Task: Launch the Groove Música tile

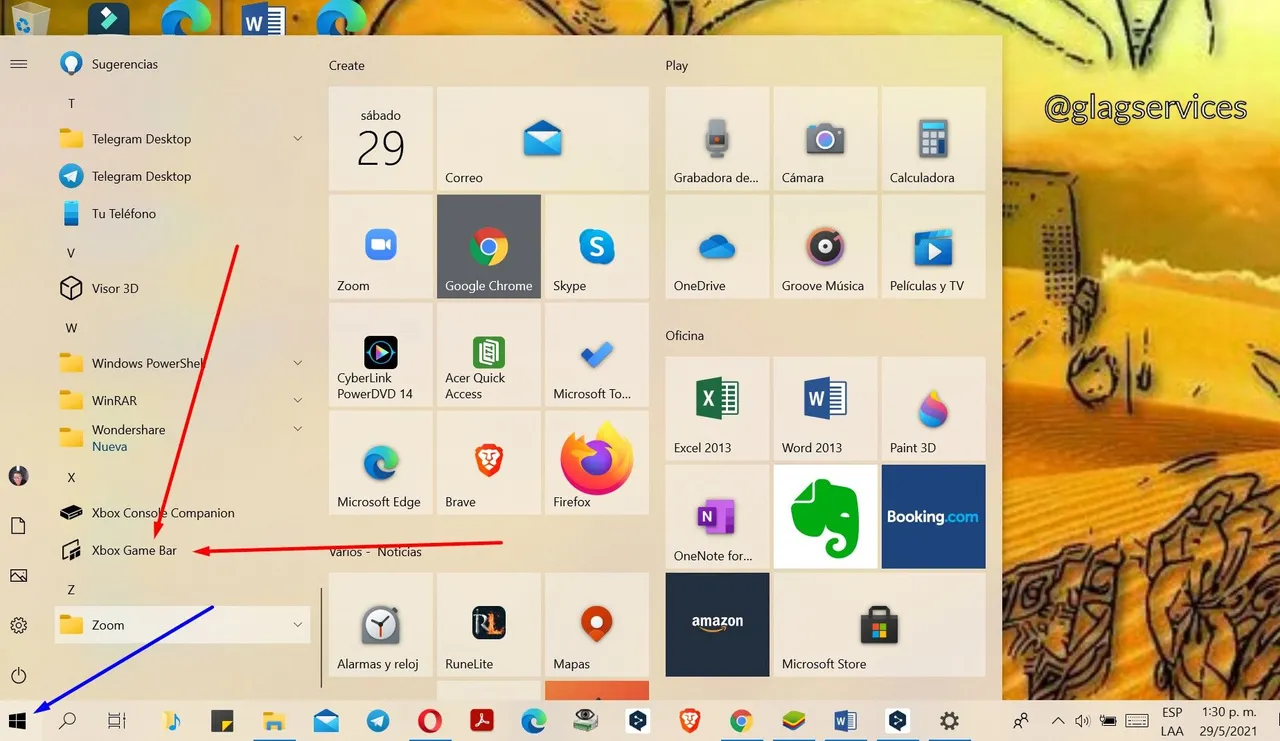Action: 825,247
